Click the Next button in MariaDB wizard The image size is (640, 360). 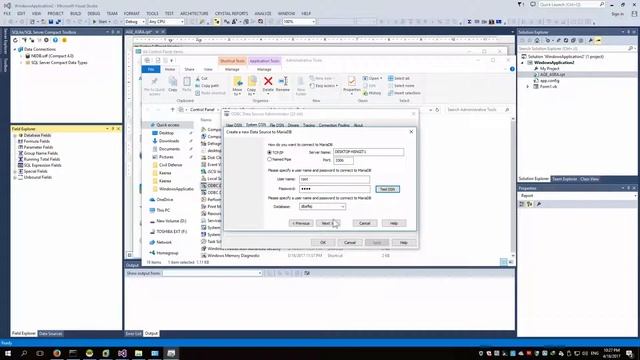(328, 223)
